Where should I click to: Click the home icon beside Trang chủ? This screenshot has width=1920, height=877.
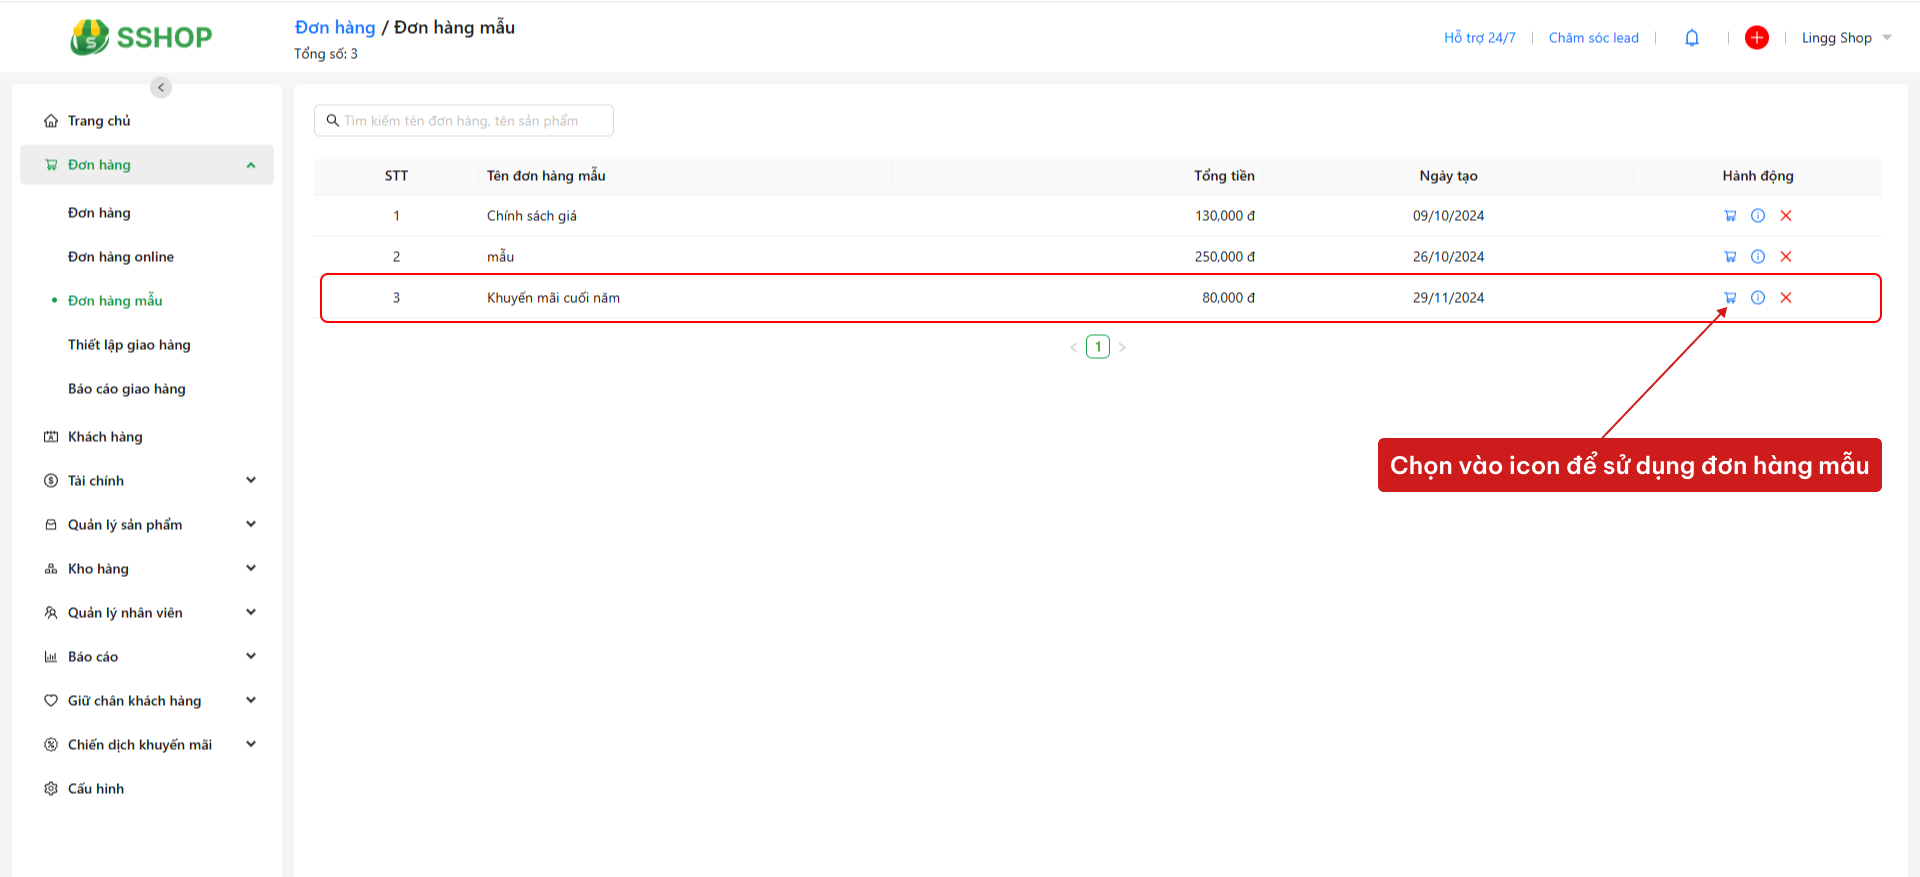(x=51, y=121)
